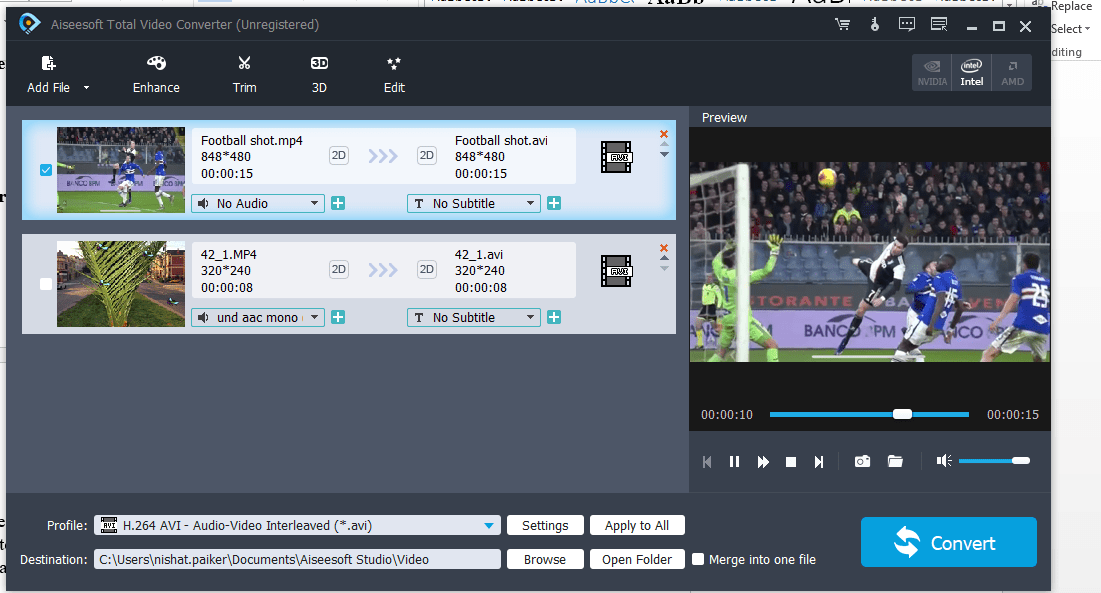Move Football shot item down

[x=664, y=154]
